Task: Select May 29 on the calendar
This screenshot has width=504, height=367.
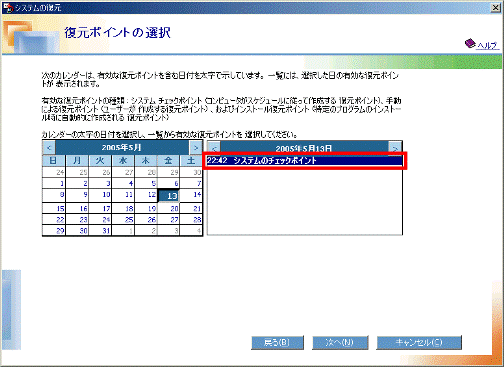Action: click(54, 231)
